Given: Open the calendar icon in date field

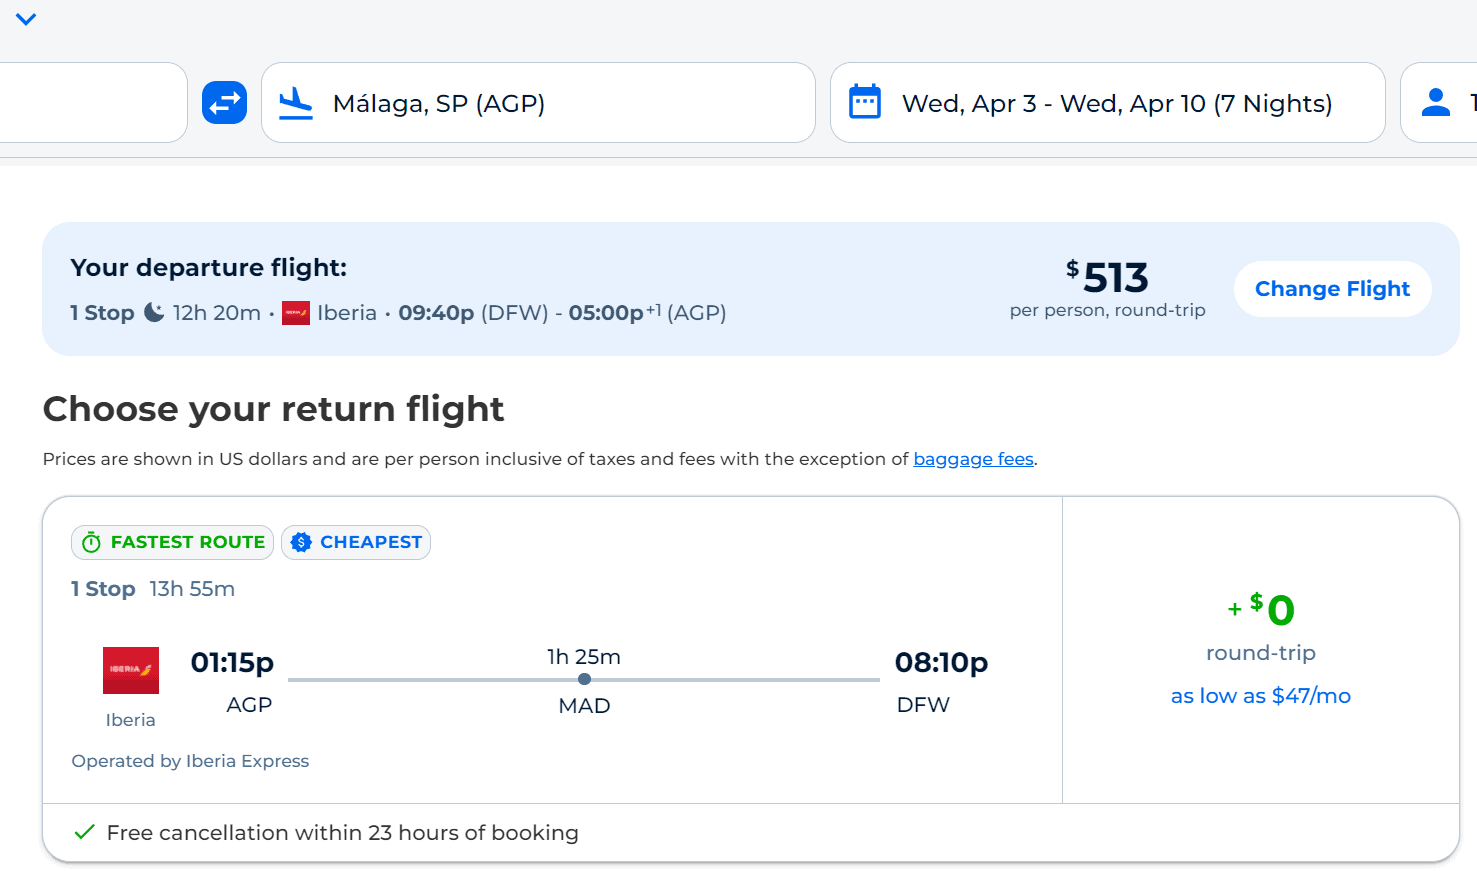Looking at the screenshot, I should tap(865, 102).
